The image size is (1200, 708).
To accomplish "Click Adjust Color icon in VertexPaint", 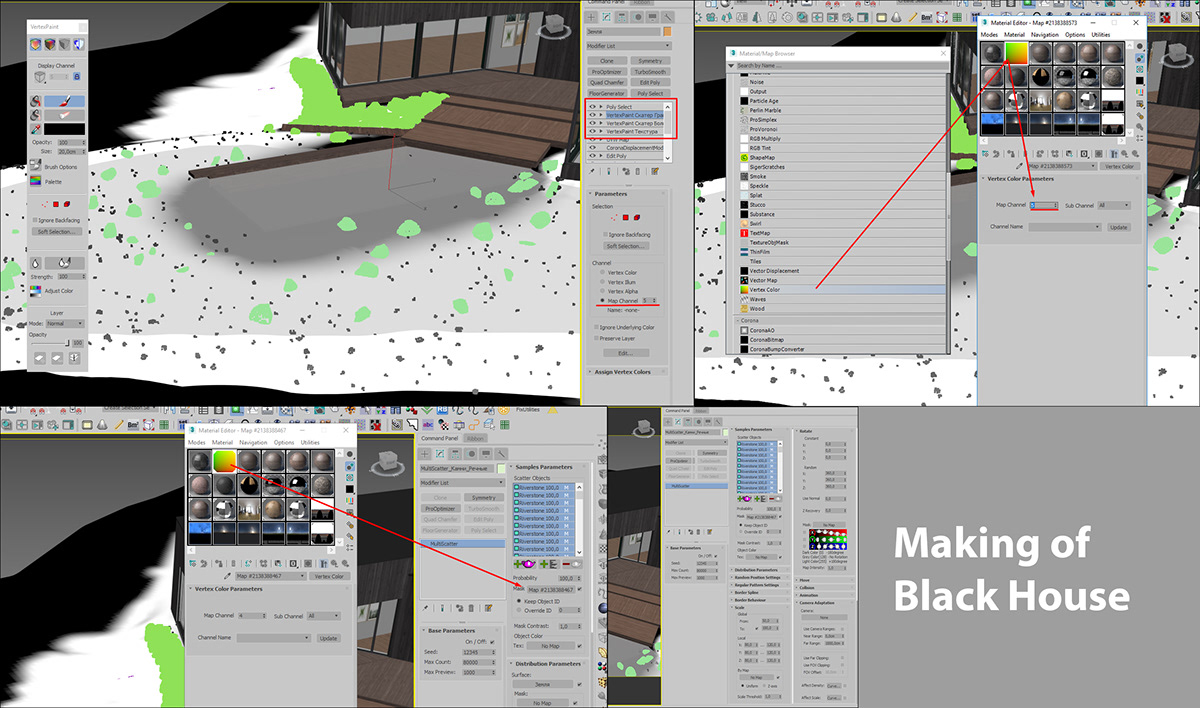I will (36, 291).
